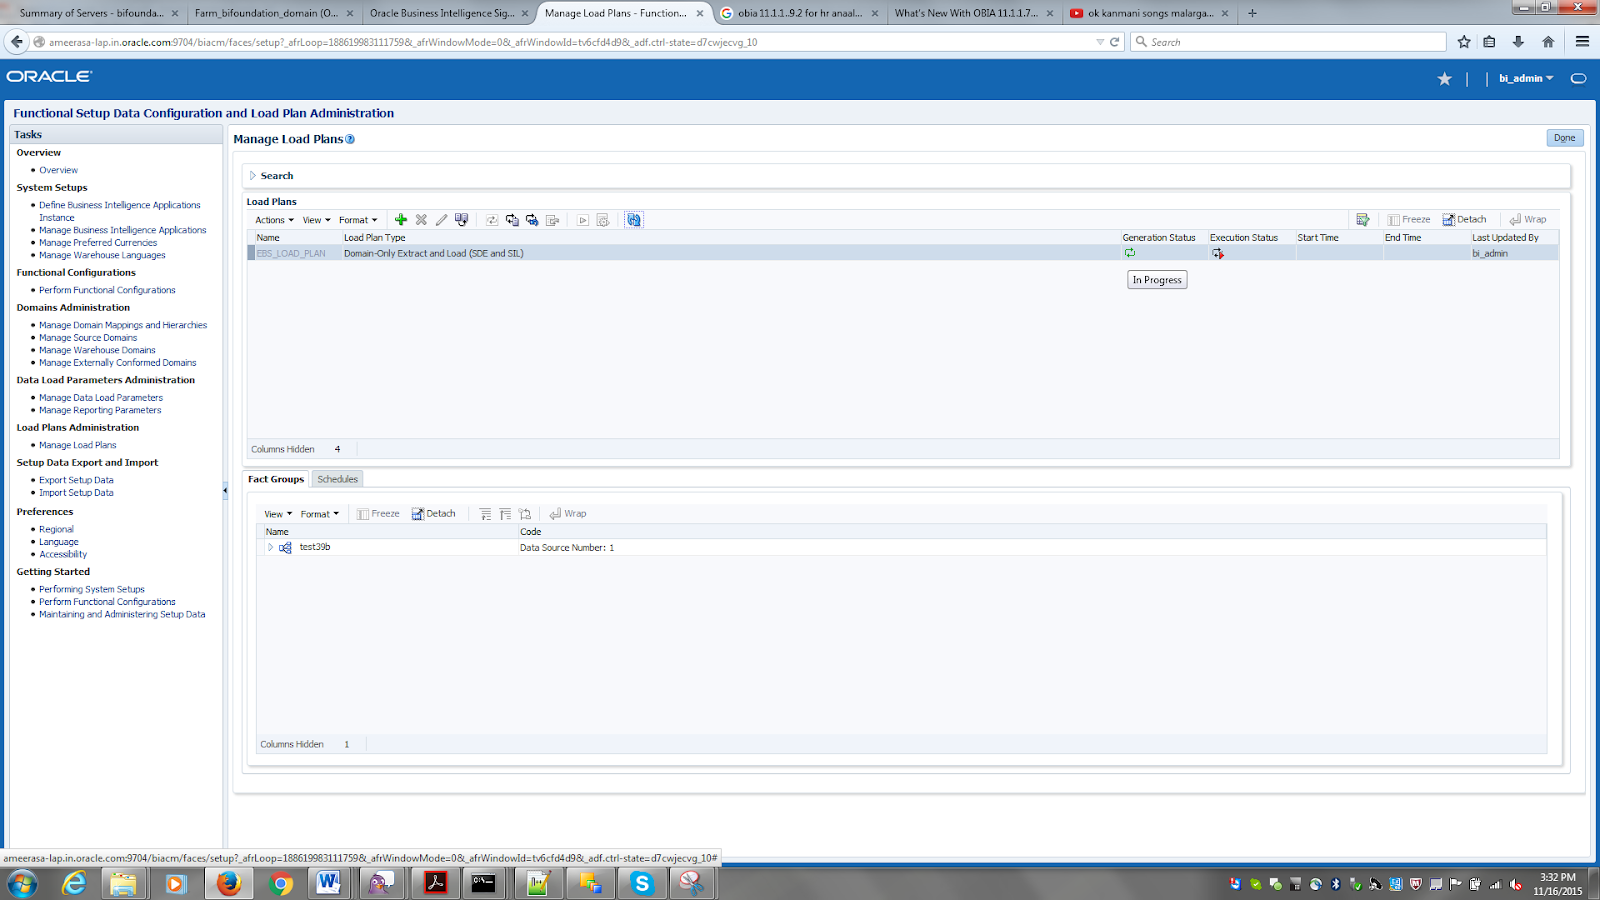Click the Regenerate load plan icon in toolbar
Screen dimensions: 1600x900
(x=532, y=220)
